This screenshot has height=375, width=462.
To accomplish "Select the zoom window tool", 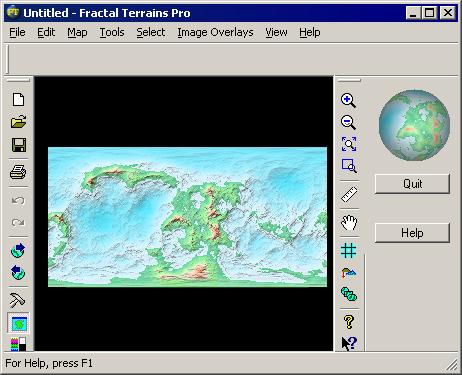I will (x=349, y=166).
